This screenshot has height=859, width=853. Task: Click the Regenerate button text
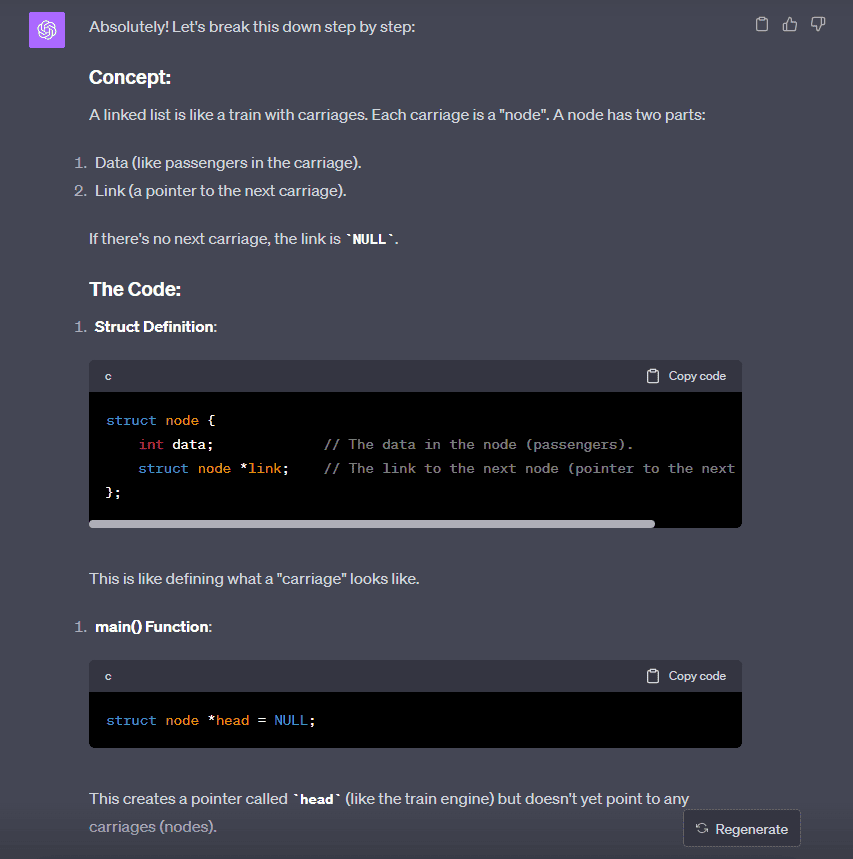[751, 829]
